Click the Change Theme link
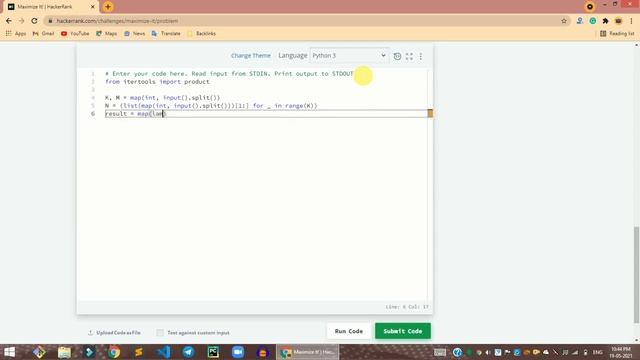640x360 pixels. [251, 56]
